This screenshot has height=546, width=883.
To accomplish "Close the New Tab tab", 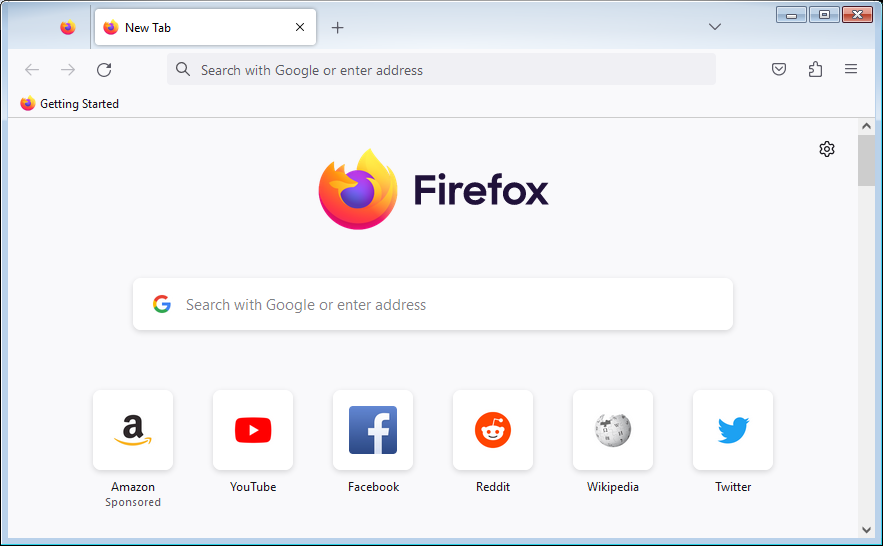I will [300, 28].
